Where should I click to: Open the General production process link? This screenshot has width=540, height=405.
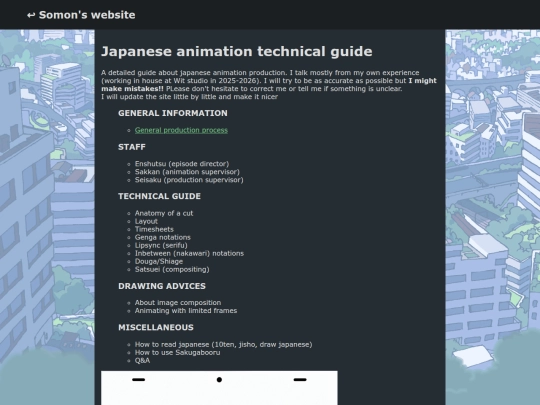(181, 130)
